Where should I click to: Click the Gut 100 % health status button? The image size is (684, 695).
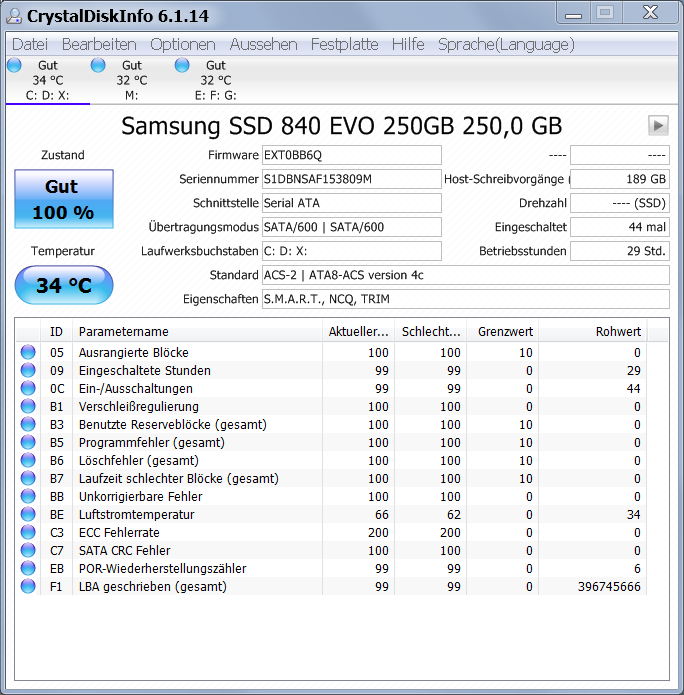pyautogui.click(x=64, y=199)
